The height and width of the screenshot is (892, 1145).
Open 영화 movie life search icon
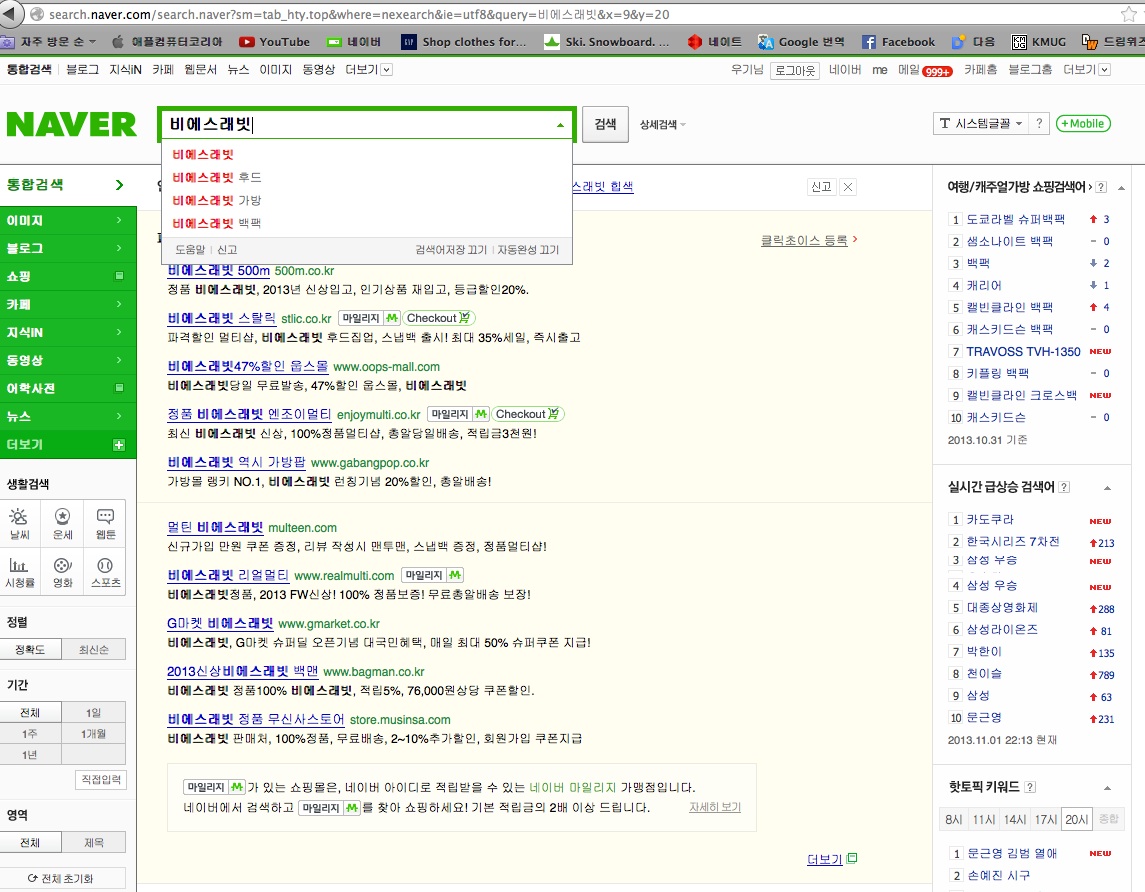63,572
